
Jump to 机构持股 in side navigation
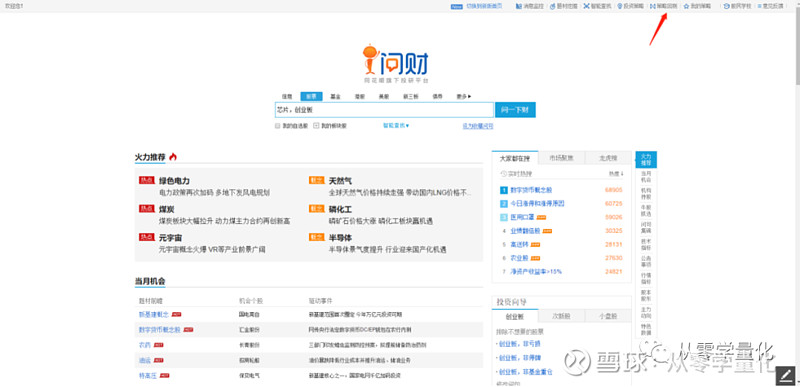[646, 193]
